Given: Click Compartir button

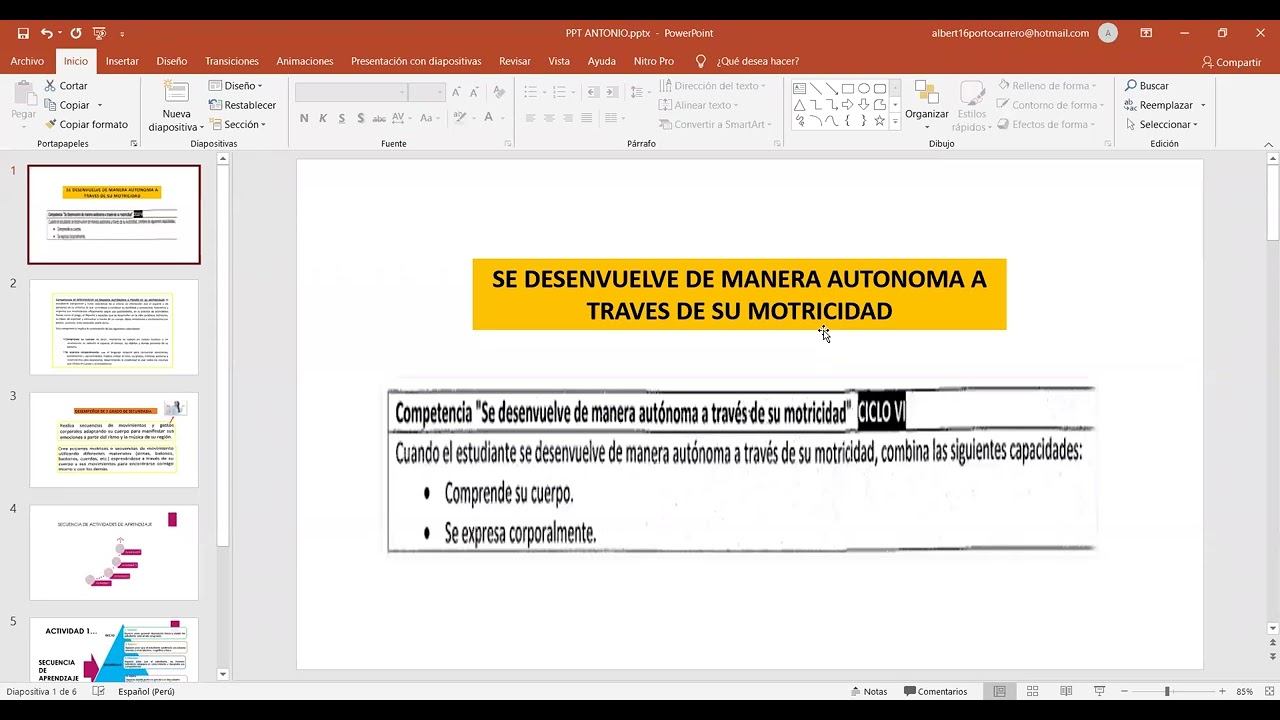Looking at the screenshot, I should (x=1231, y=62).
